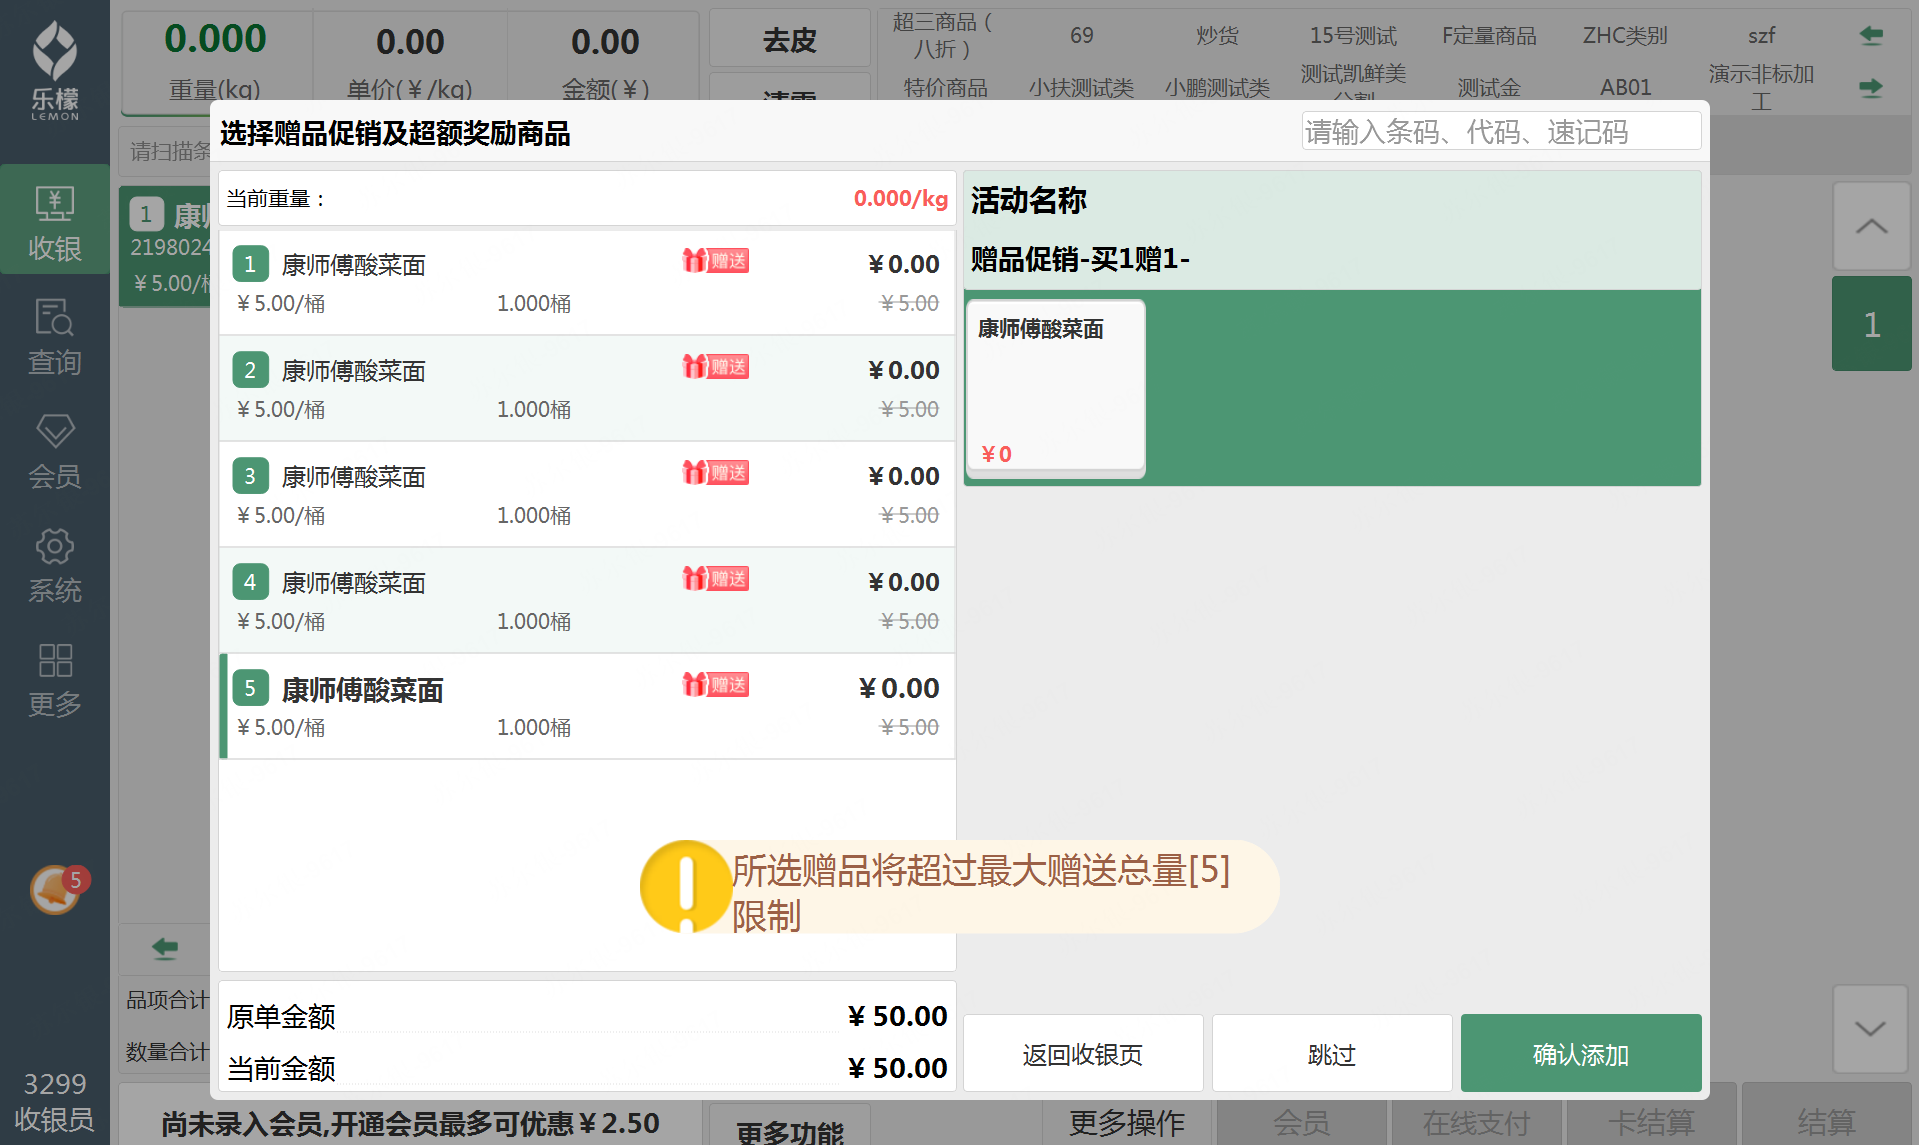The width and height of the screenshot is (1919, 1145).
Task: Click the 赠送 gift badge on row 3
Action: click(716, 473)
